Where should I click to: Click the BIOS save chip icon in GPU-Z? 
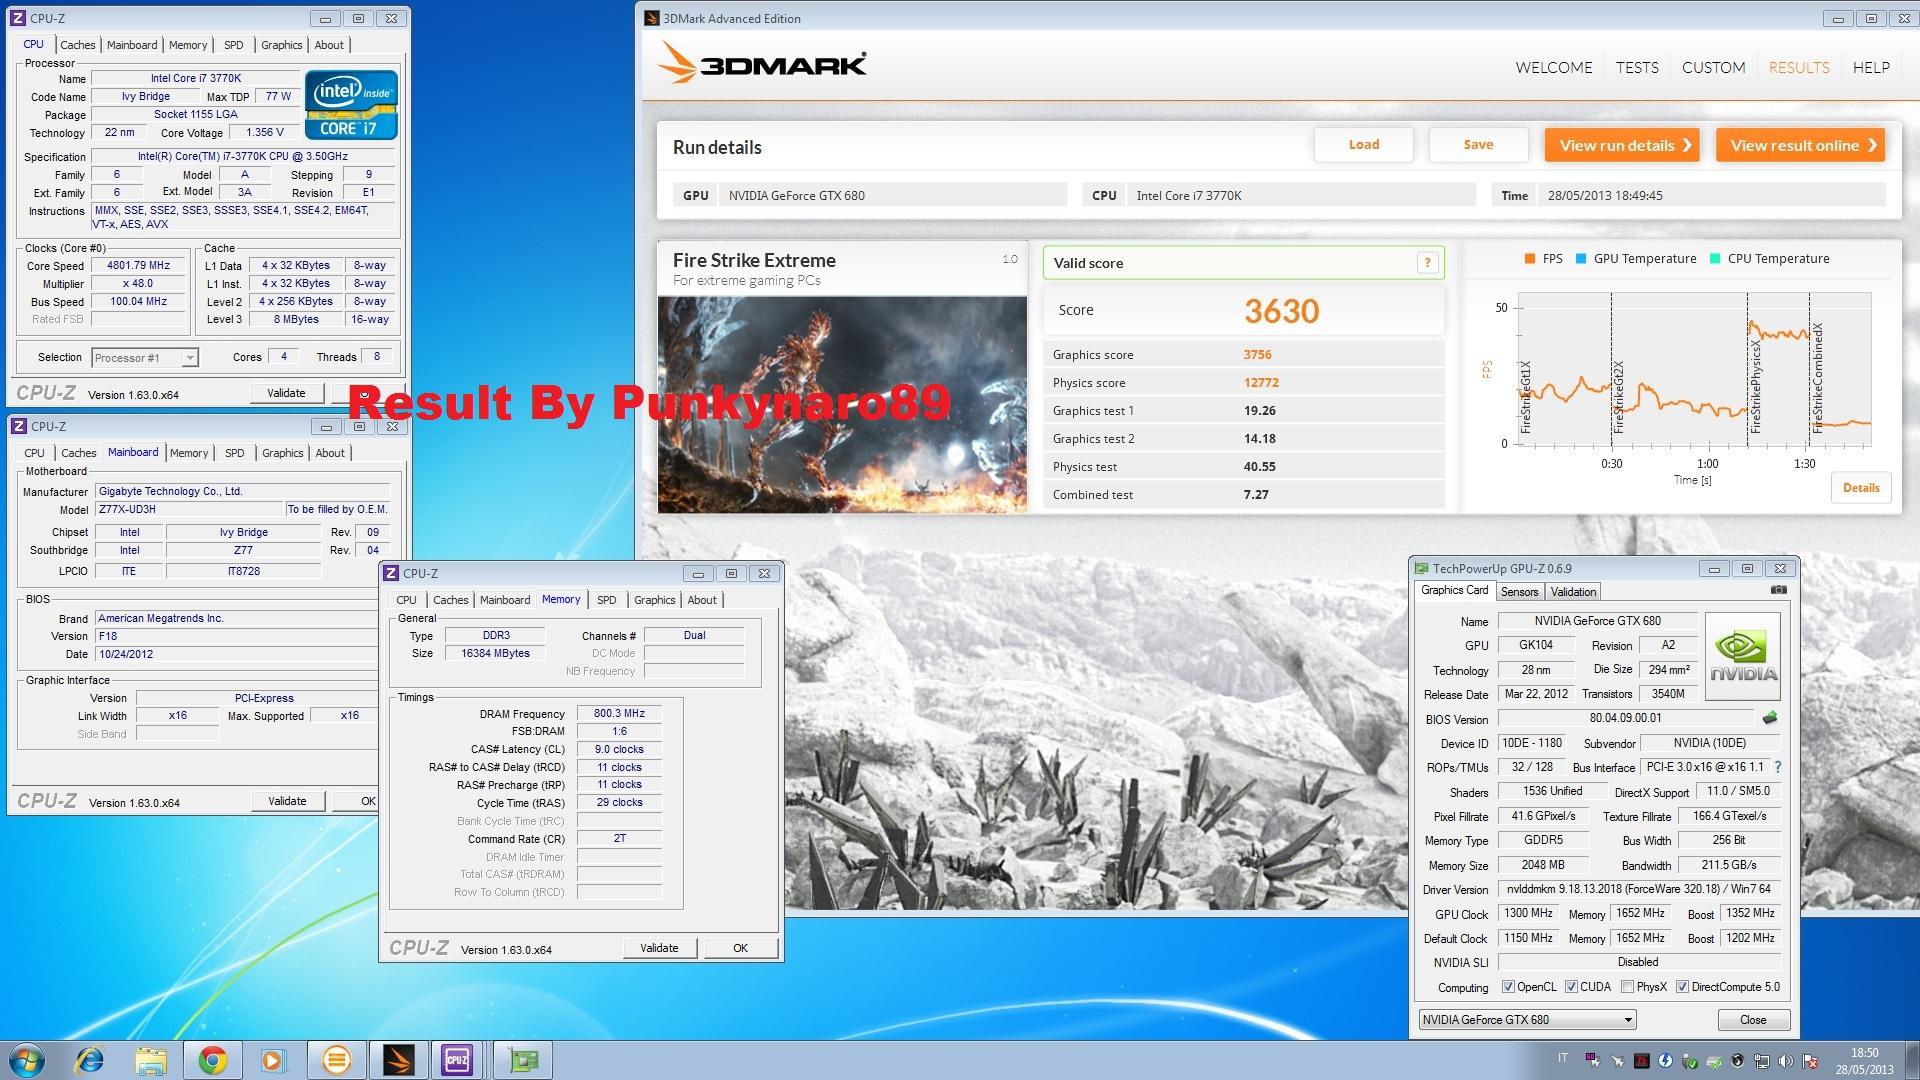pyautogui.click(x=1769, y=718)
